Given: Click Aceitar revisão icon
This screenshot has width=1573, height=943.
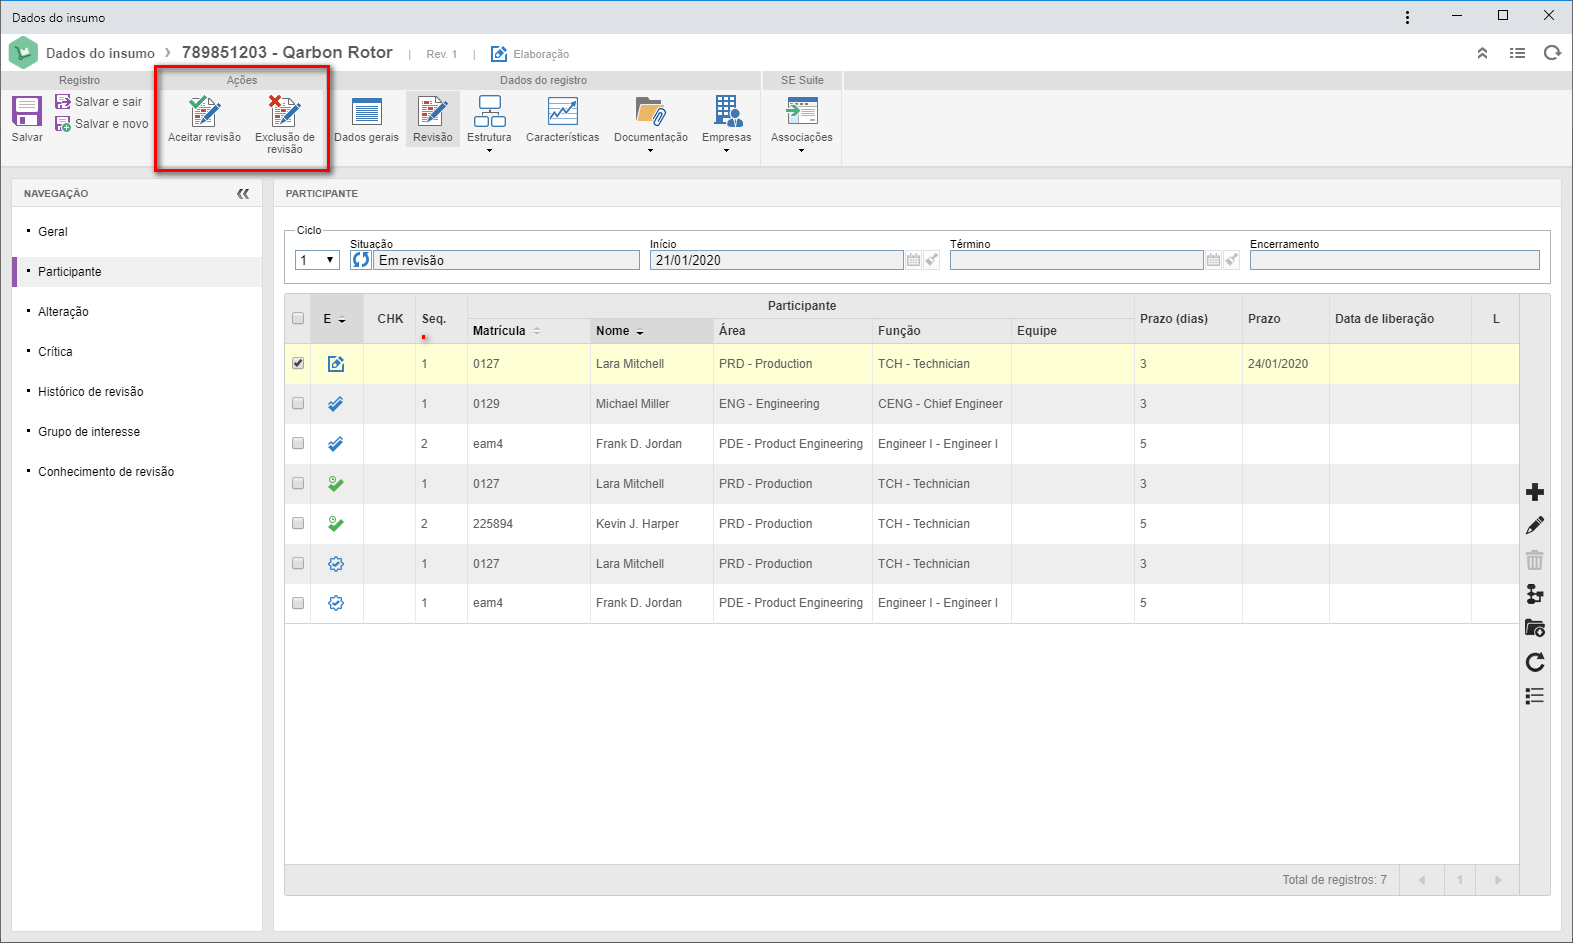Looking at the screenshot, I should point(204,112).
